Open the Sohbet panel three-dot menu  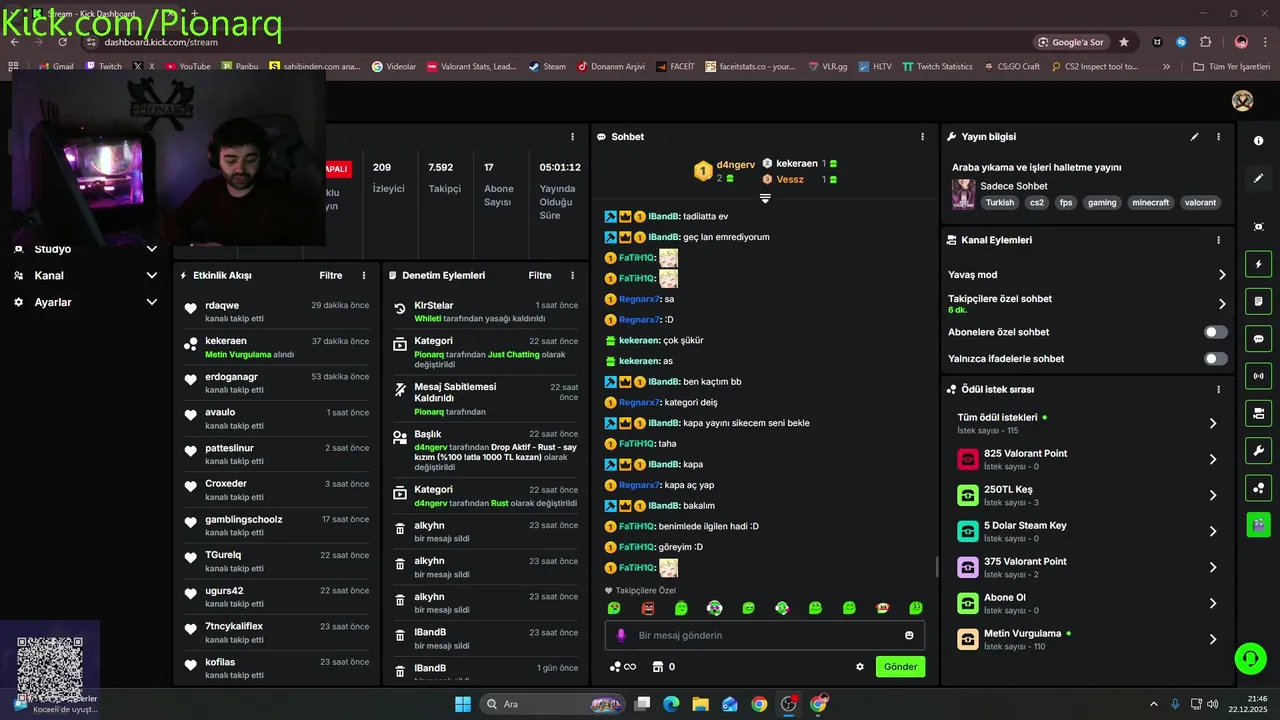[x=922, y=137]
